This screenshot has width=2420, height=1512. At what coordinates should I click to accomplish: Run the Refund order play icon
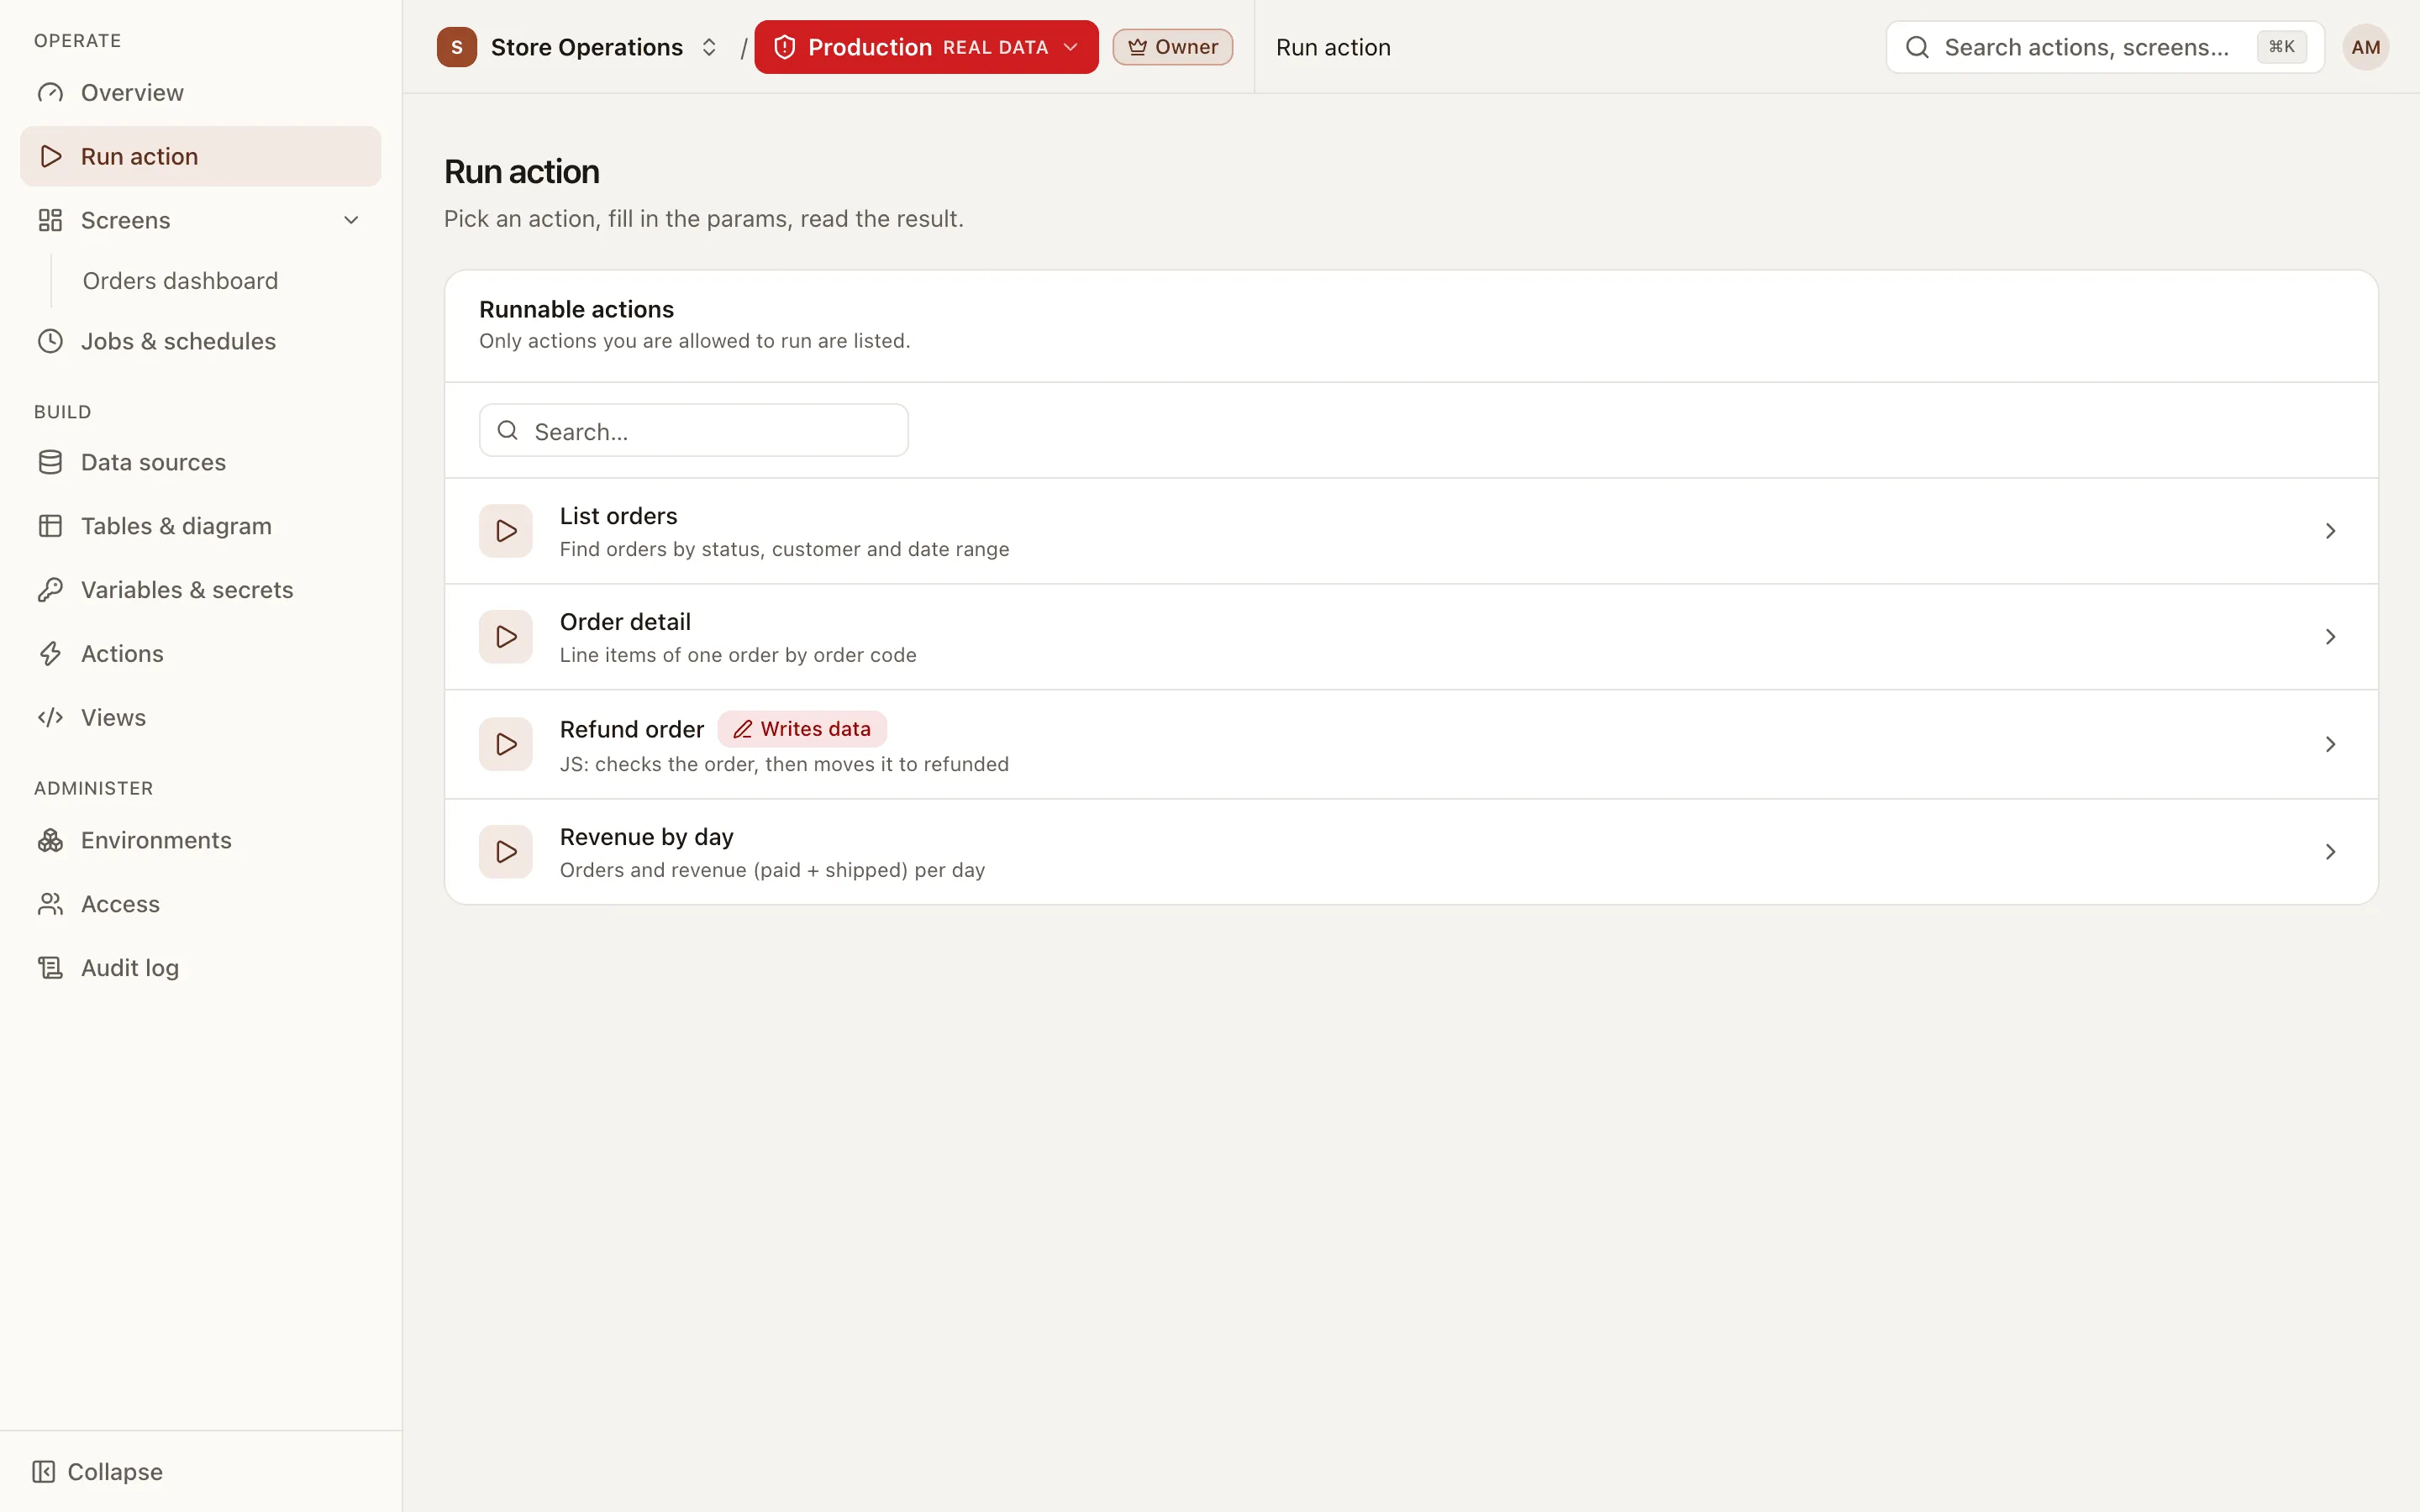pos(506,744)
